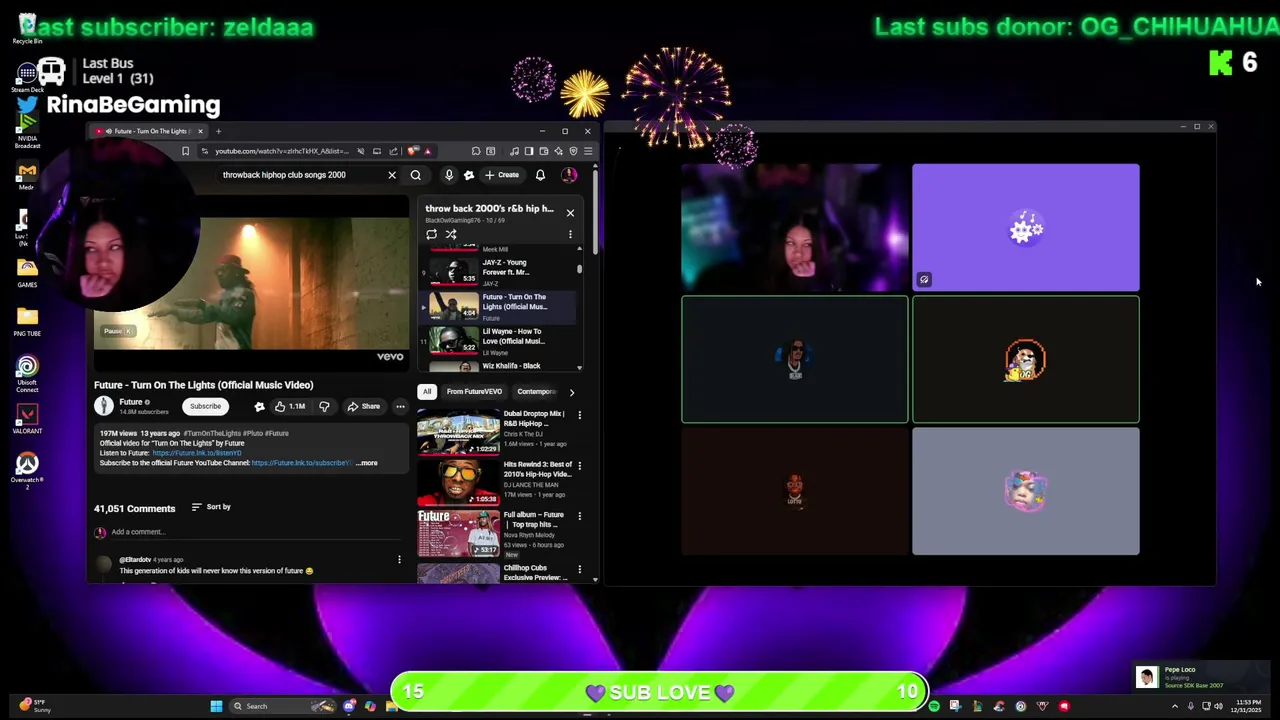Image resolution: width=1280 pixels, height=720 pixels.
Task: Open the NVIDIA app desktop icon
Action: 27,127
